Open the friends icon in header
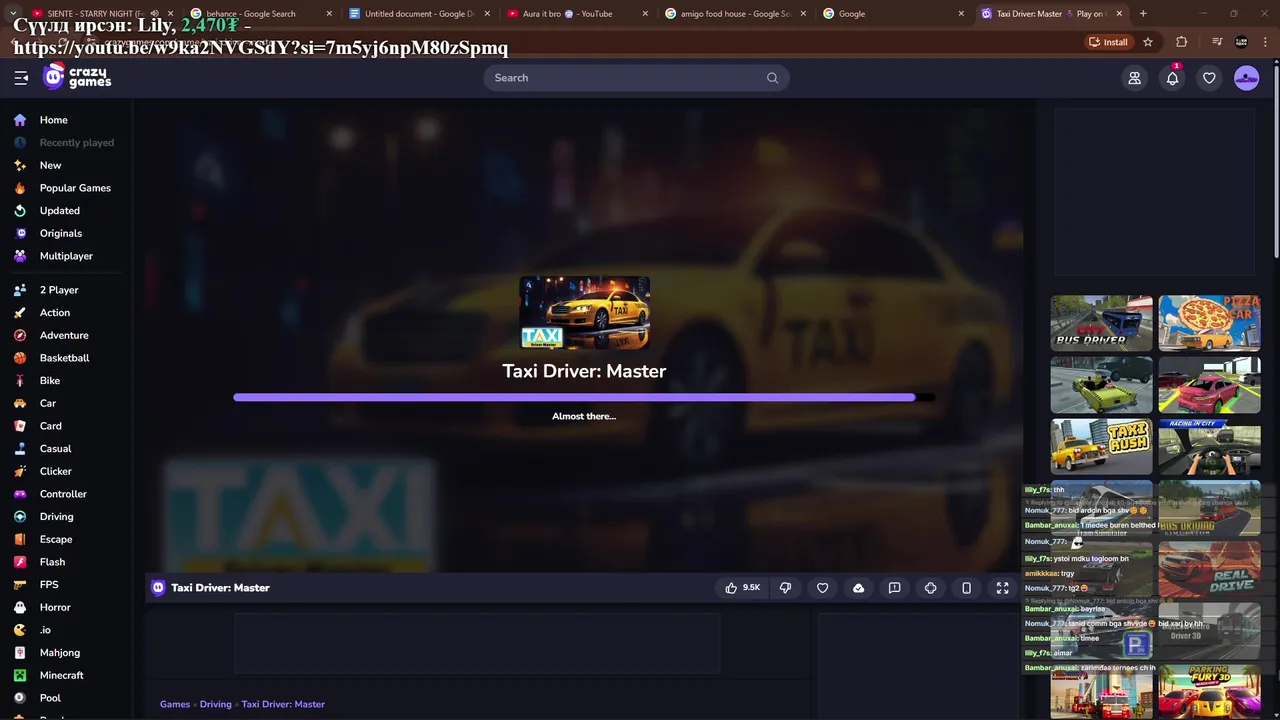 click(x=1134, y=78)
